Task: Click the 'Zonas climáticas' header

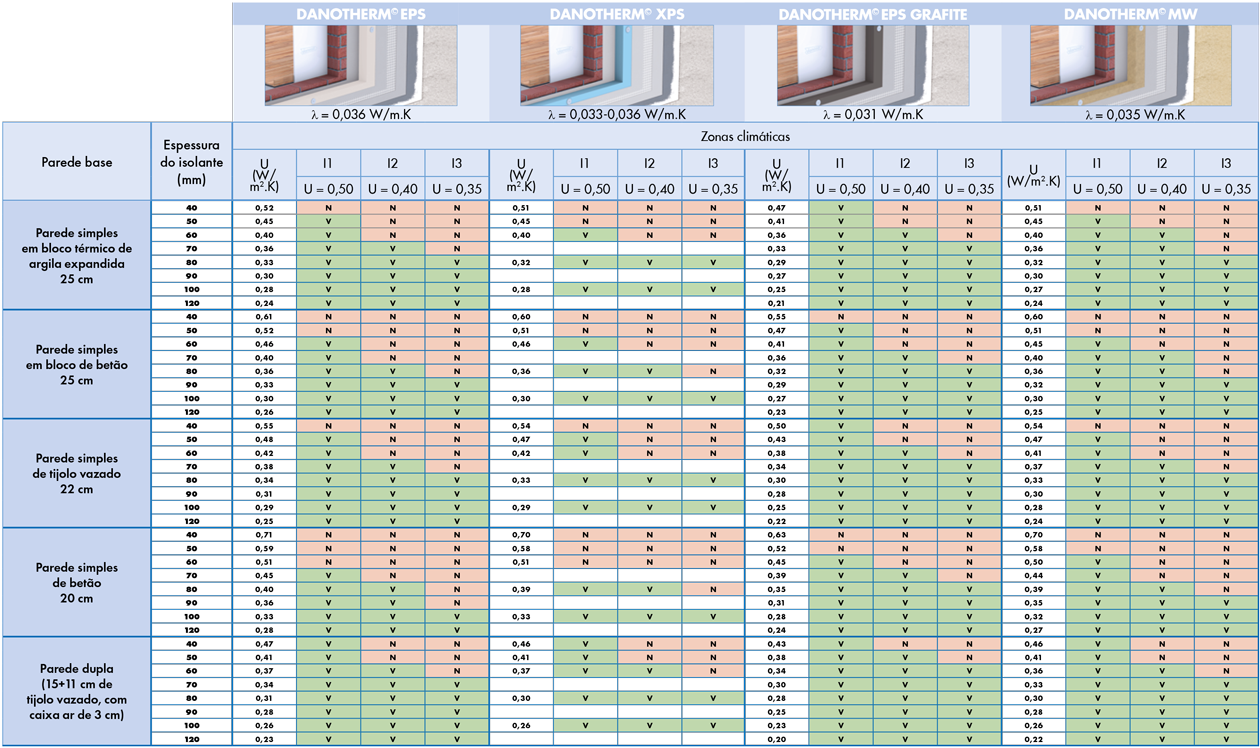Action: (x=745, y=135)
